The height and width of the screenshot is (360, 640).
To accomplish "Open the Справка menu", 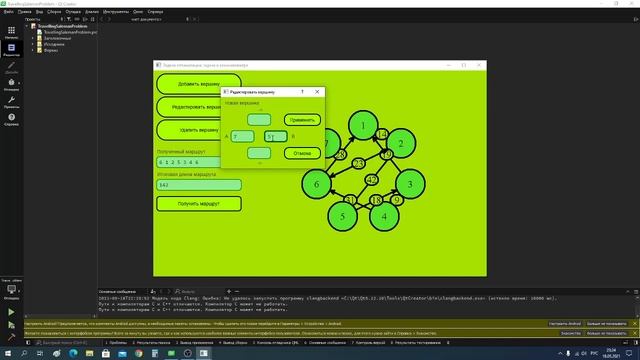I will 156,12.
